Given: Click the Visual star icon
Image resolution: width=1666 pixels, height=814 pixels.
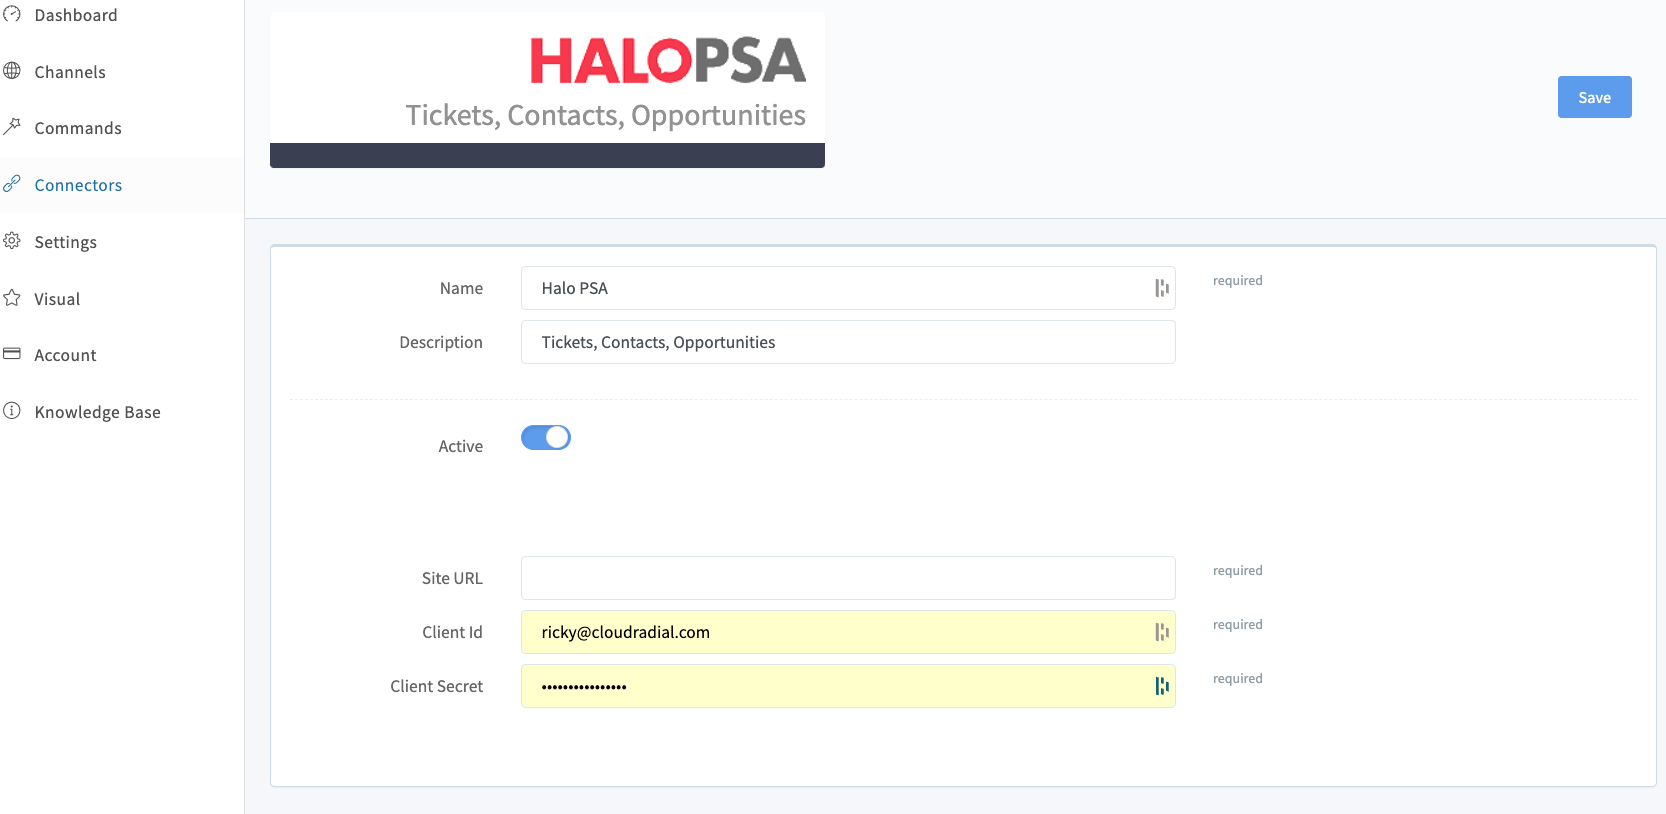Looking at the screenshot, I should (12, 297).
